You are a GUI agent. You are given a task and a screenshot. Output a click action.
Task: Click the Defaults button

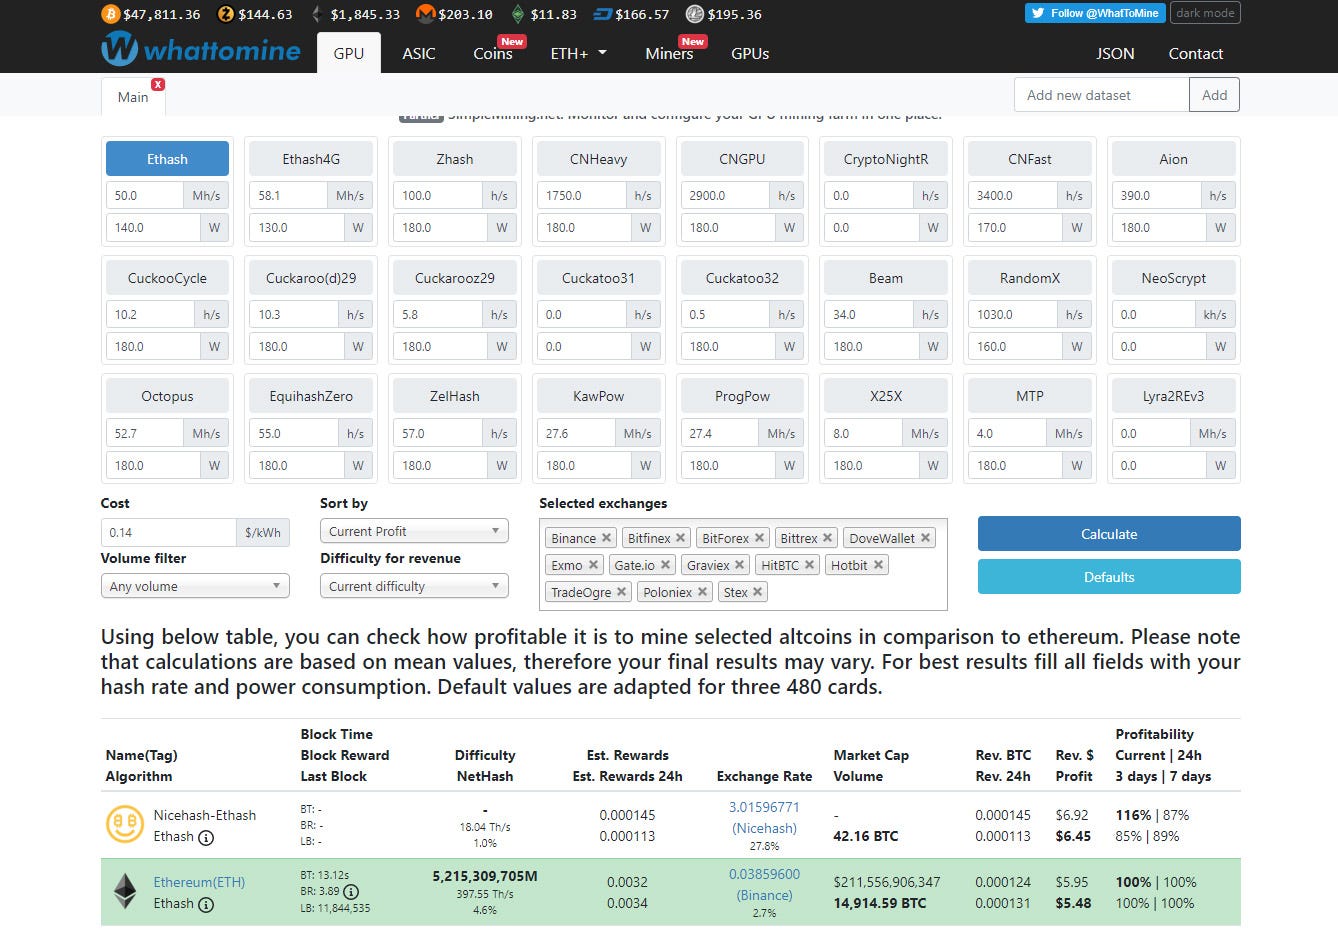(x=1109, y=577)
